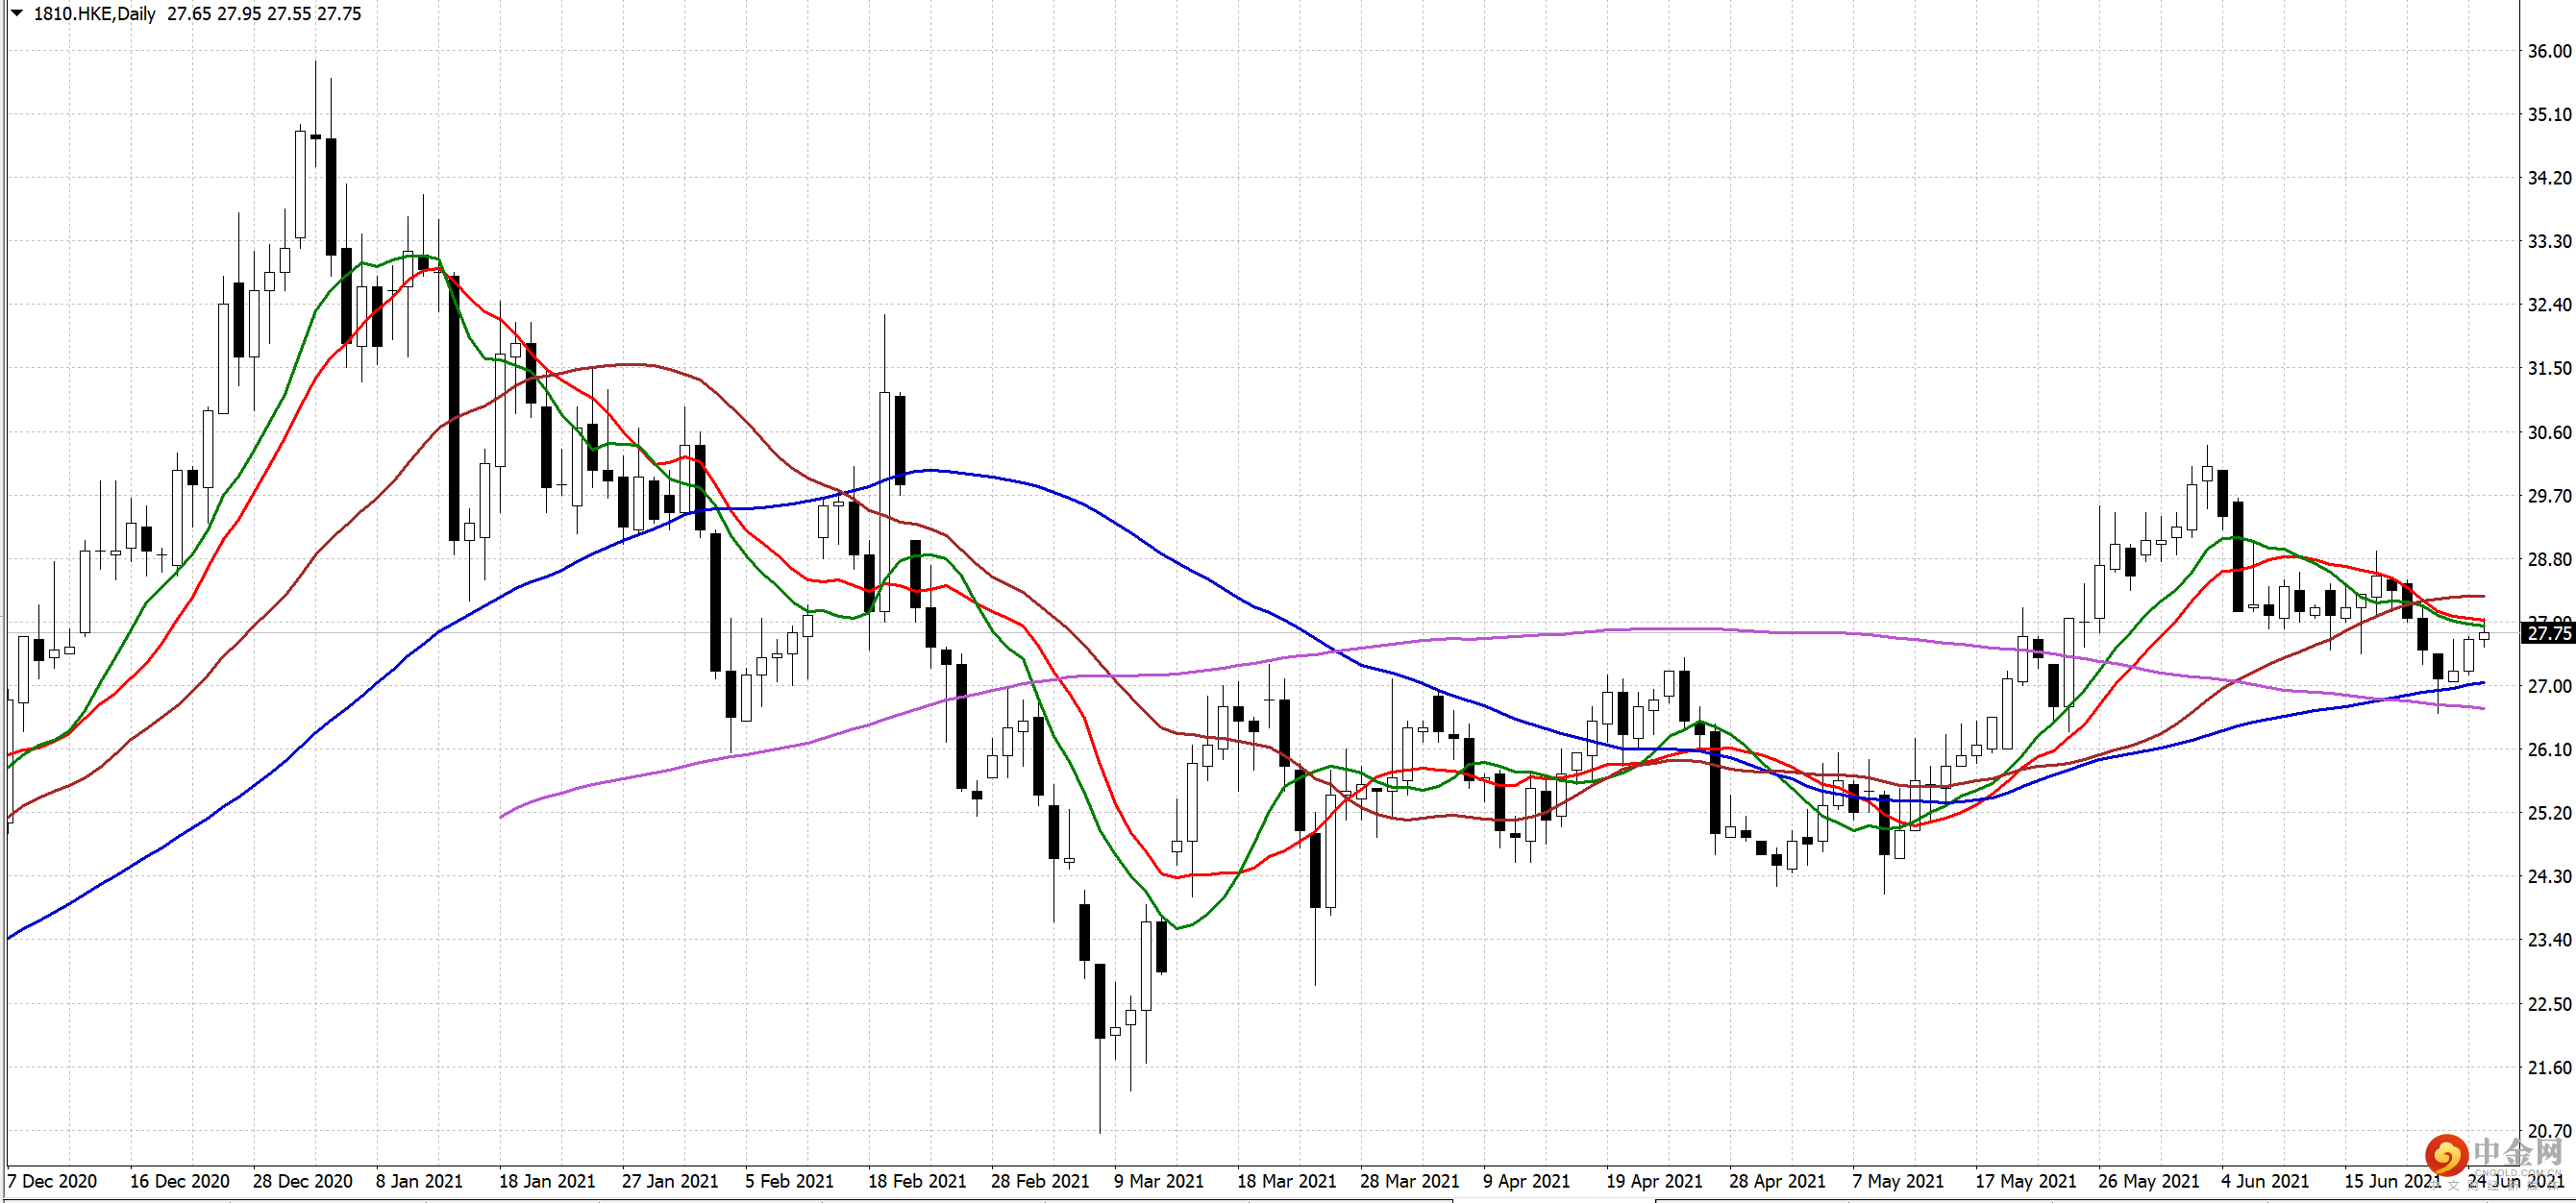Click the 28 Mar 2021 date label
The height and width of the screenshot is (1203, 2576).
point(1409,1181)
